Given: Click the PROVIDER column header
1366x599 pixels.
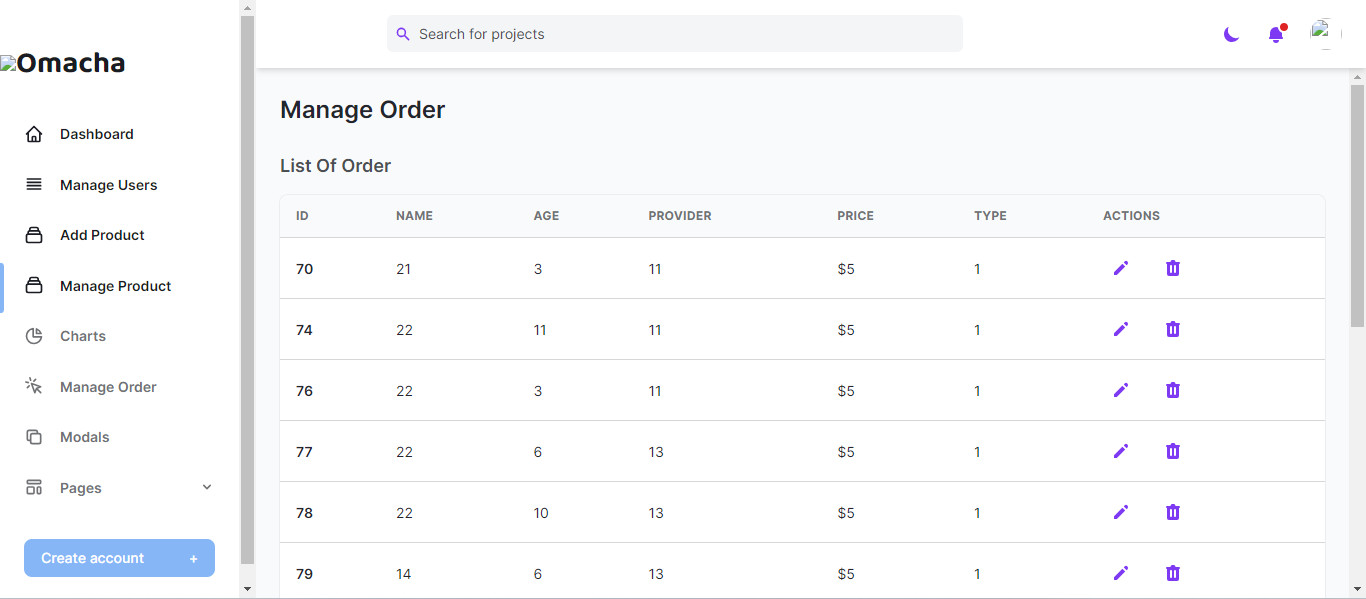Looking at the screenshot, I should coord(680,216).
